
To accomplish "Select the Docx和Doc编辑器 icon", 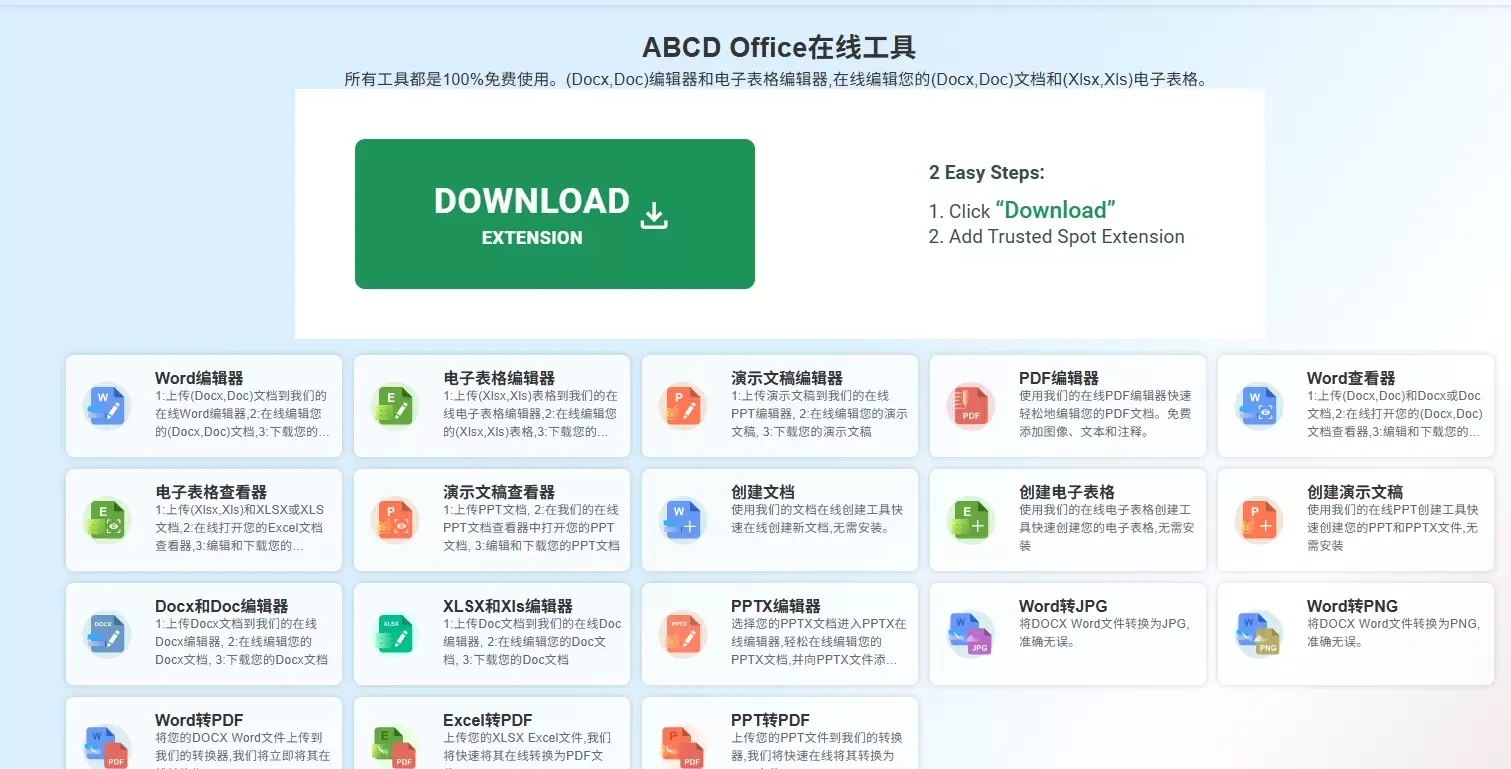I will (x=107, y=633).
